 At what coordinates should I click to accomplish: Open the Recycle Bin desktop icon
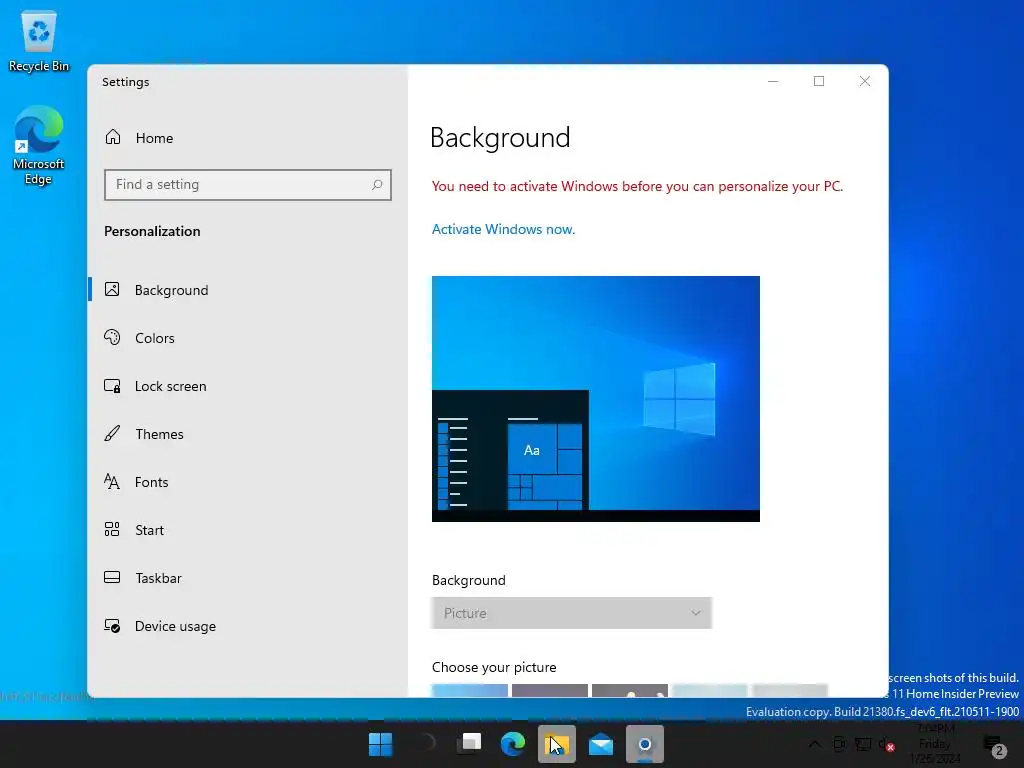pos(39,40)
